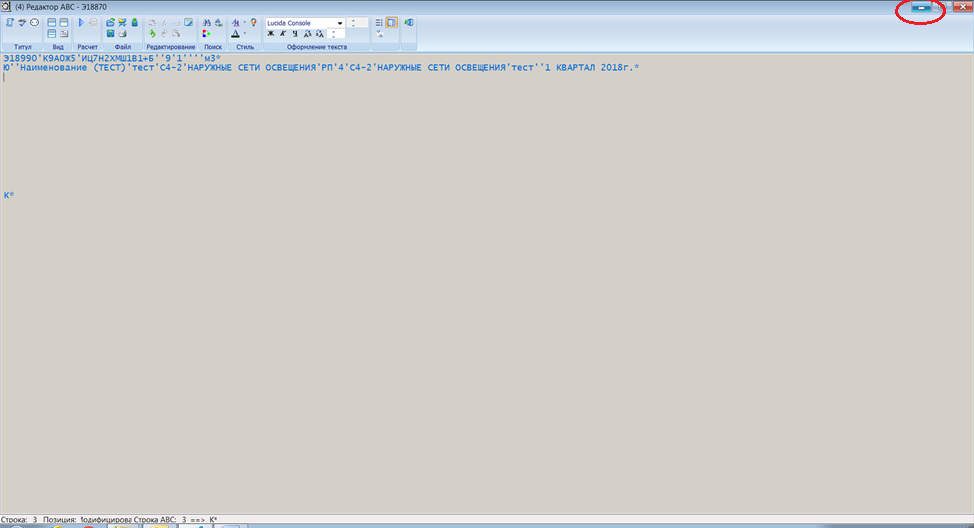Click 'Строка АВС: 3 ==> K*' status entry
This screenshot has width=974, height=528.
click(x=176, y=519)
